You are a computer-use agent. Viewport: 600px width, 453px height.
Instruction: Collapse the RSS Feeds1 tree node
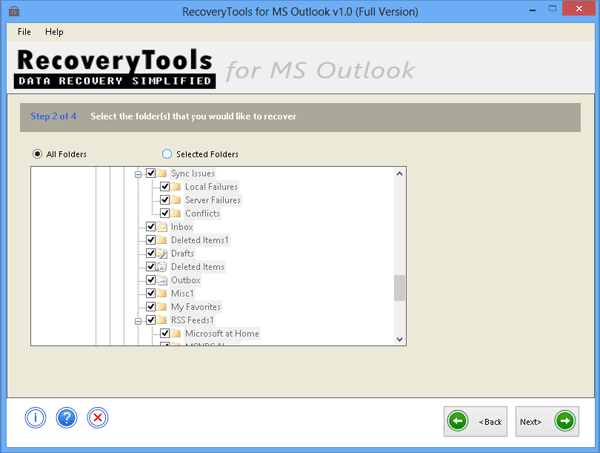[138, 321]
